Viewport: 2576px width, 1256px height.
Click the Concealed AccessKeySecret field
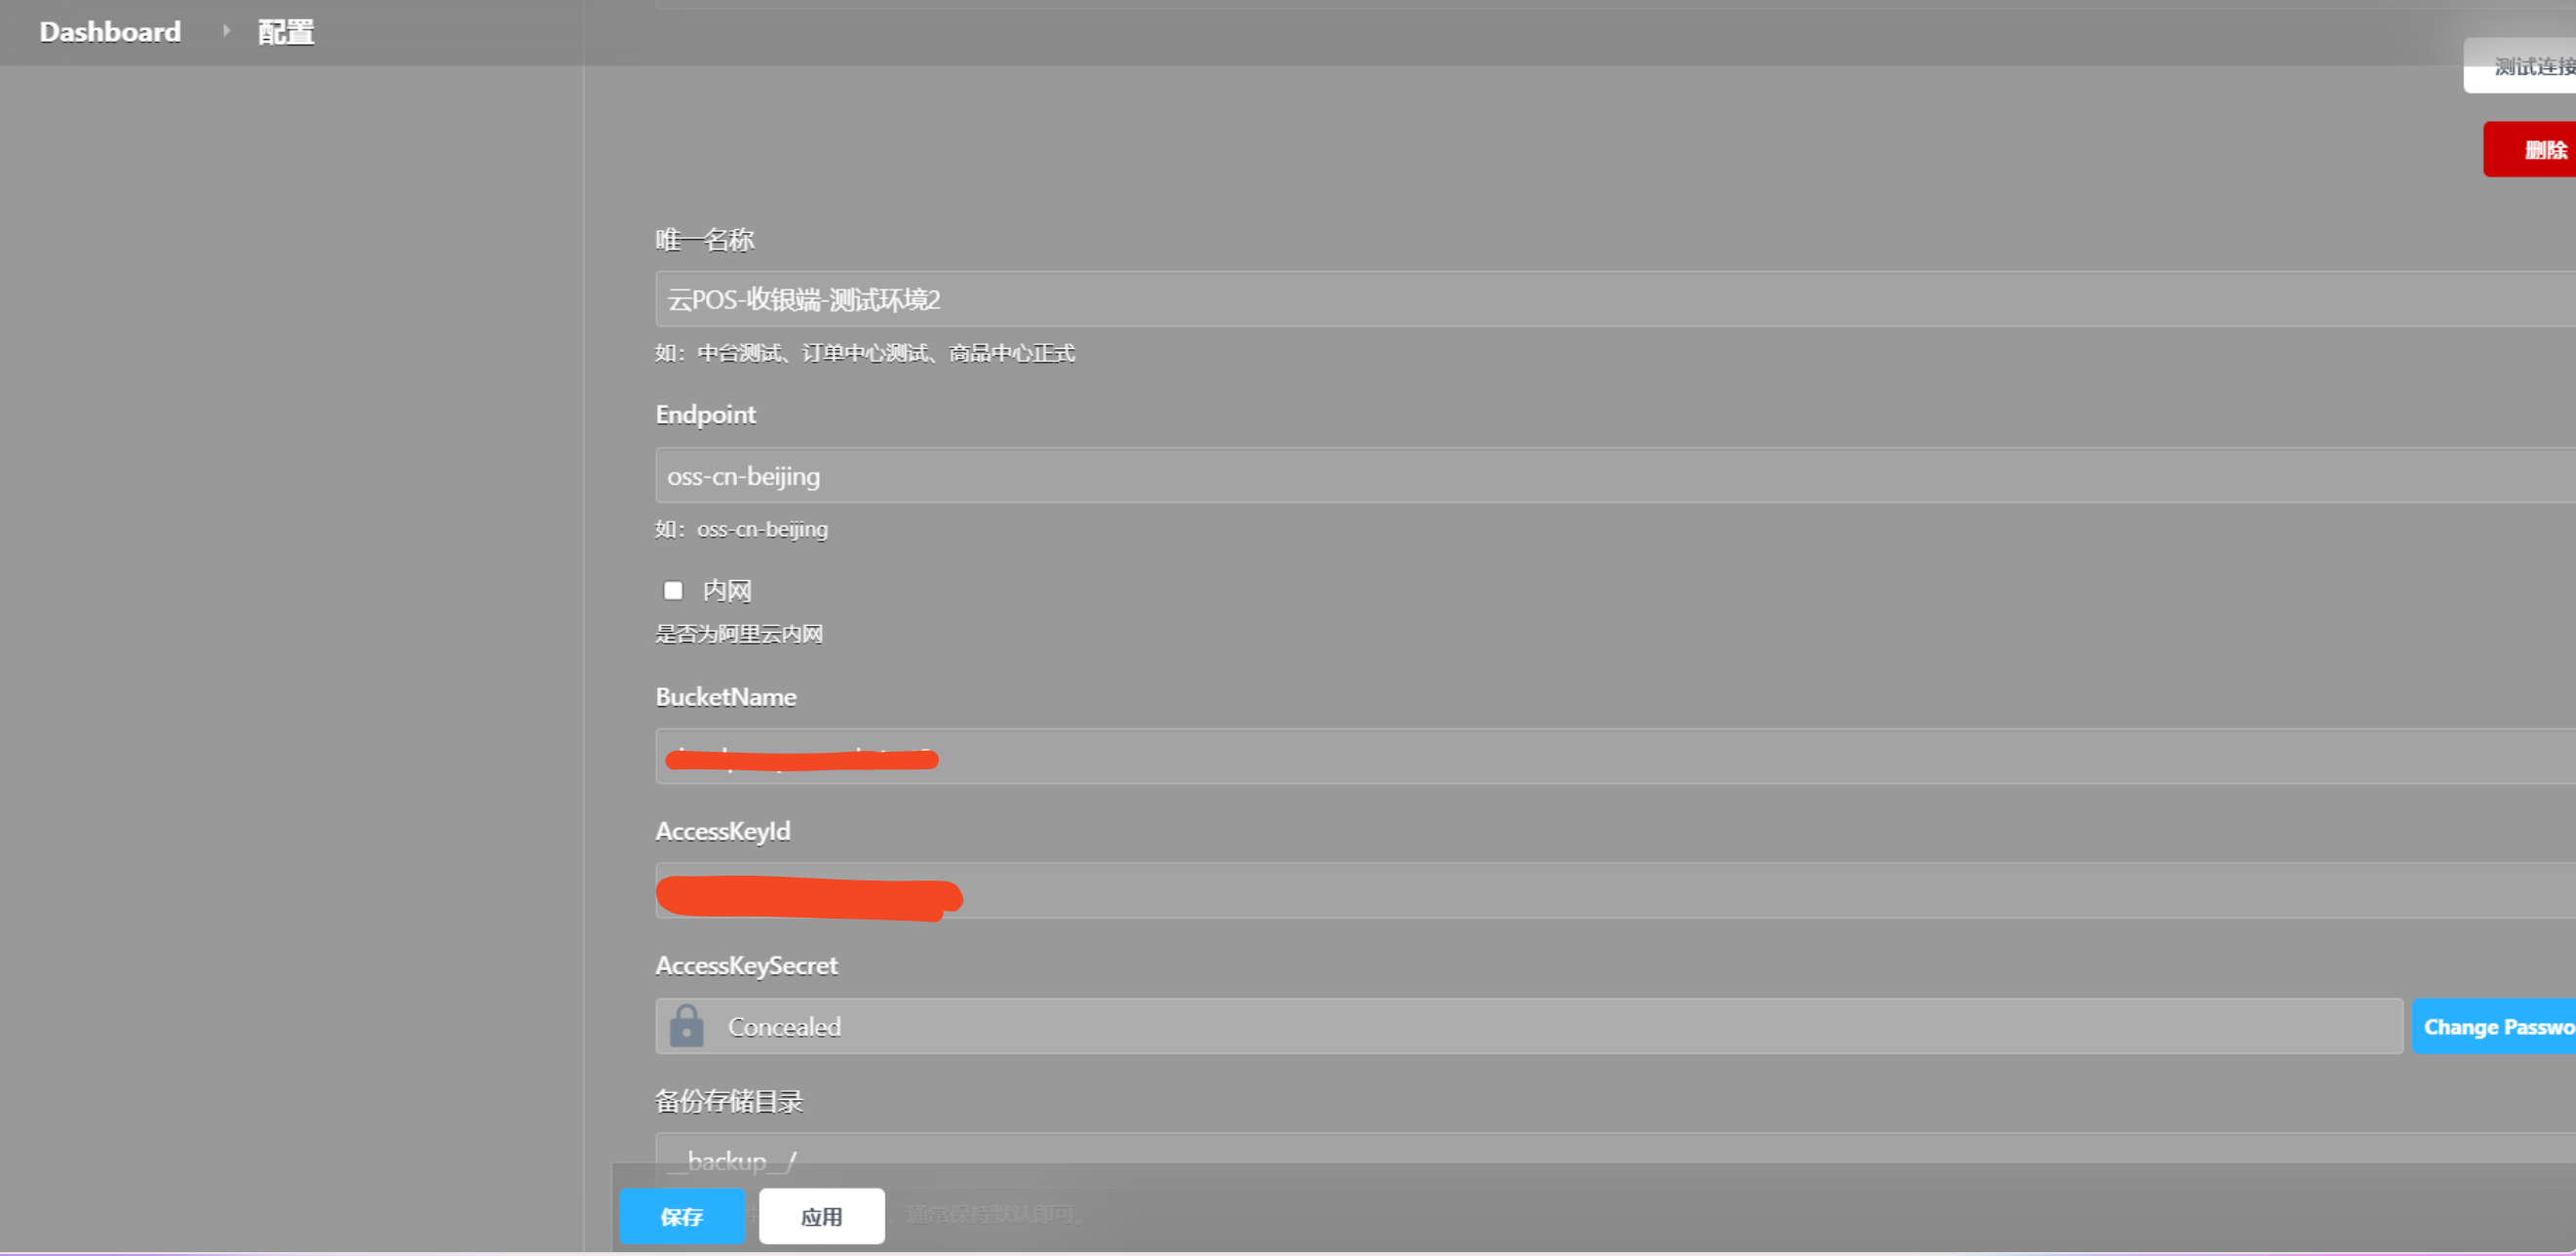coord(1500,1026)
